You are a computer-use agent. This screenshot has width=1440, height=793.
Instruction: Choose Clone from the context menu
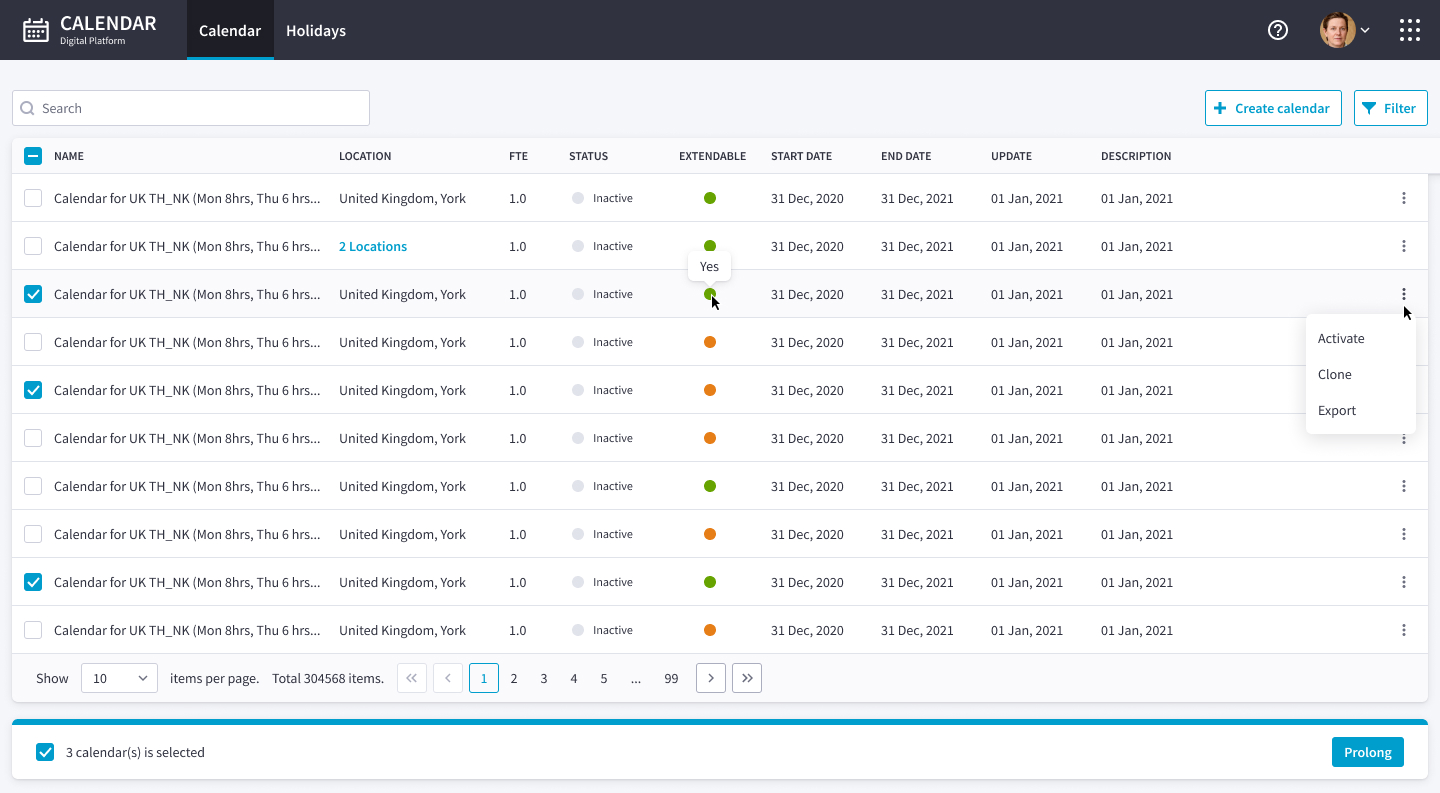click(x=1335, y=374)
